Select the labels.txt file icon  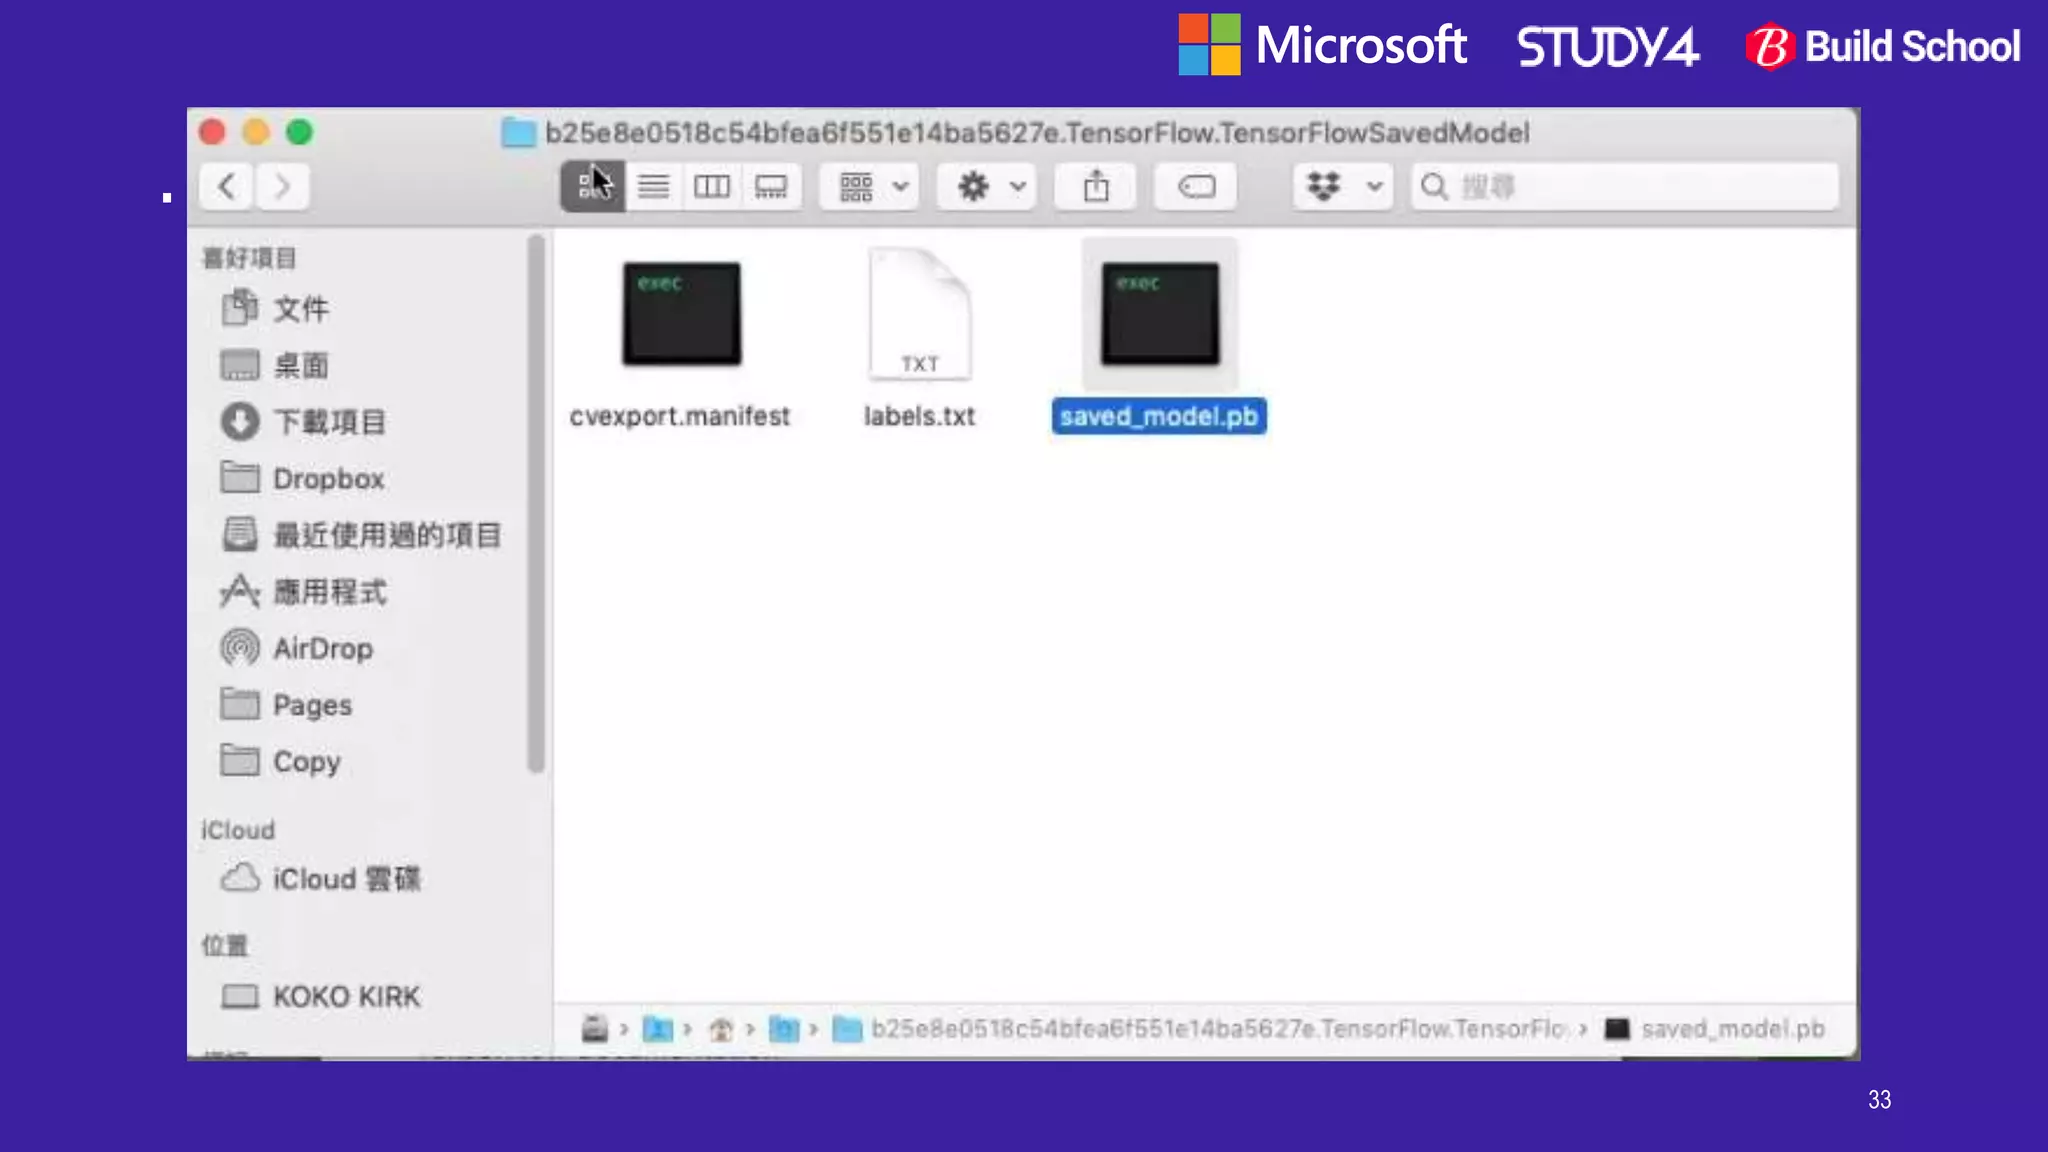click(x=919, y=314)
